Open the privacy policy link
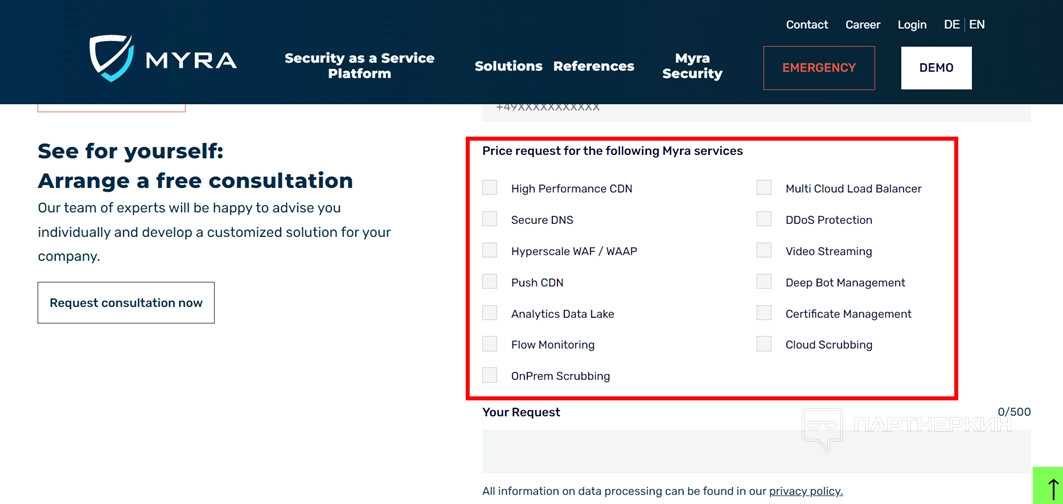Image resolution: width=1063 pixels, height=504 pixels. (x=805, y=491)
